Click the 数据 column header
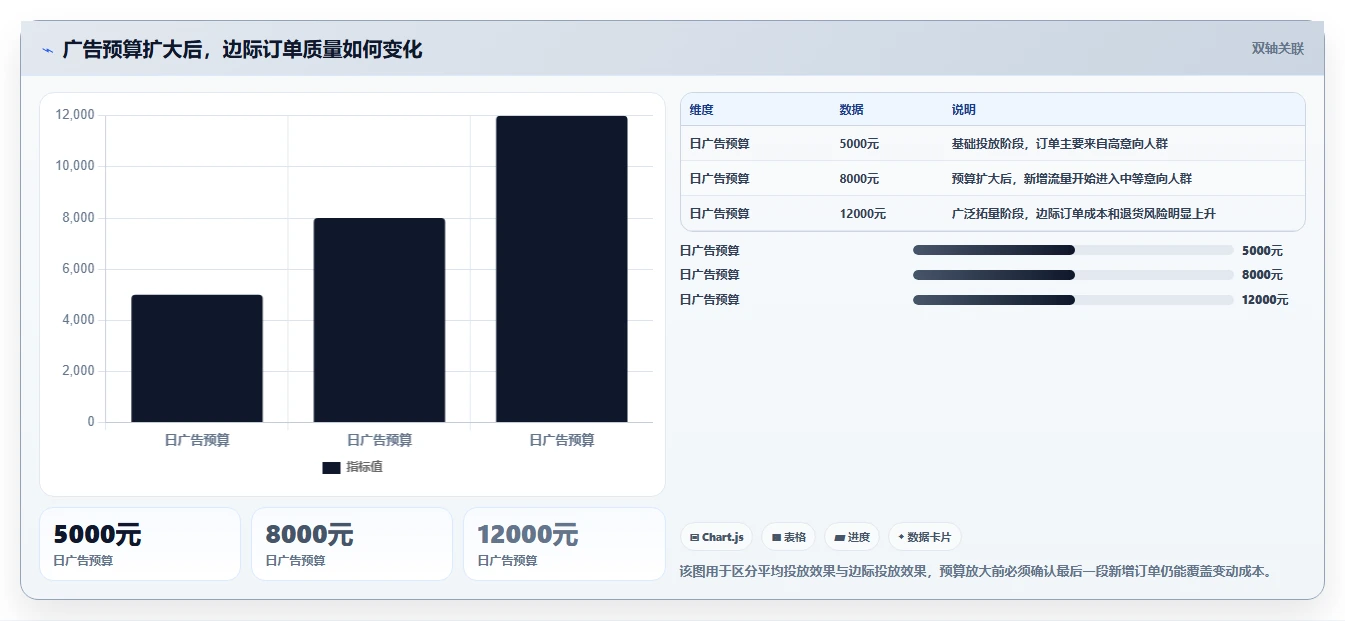Viewport: 1345px width, 621px height. click(x=852, y=110)
